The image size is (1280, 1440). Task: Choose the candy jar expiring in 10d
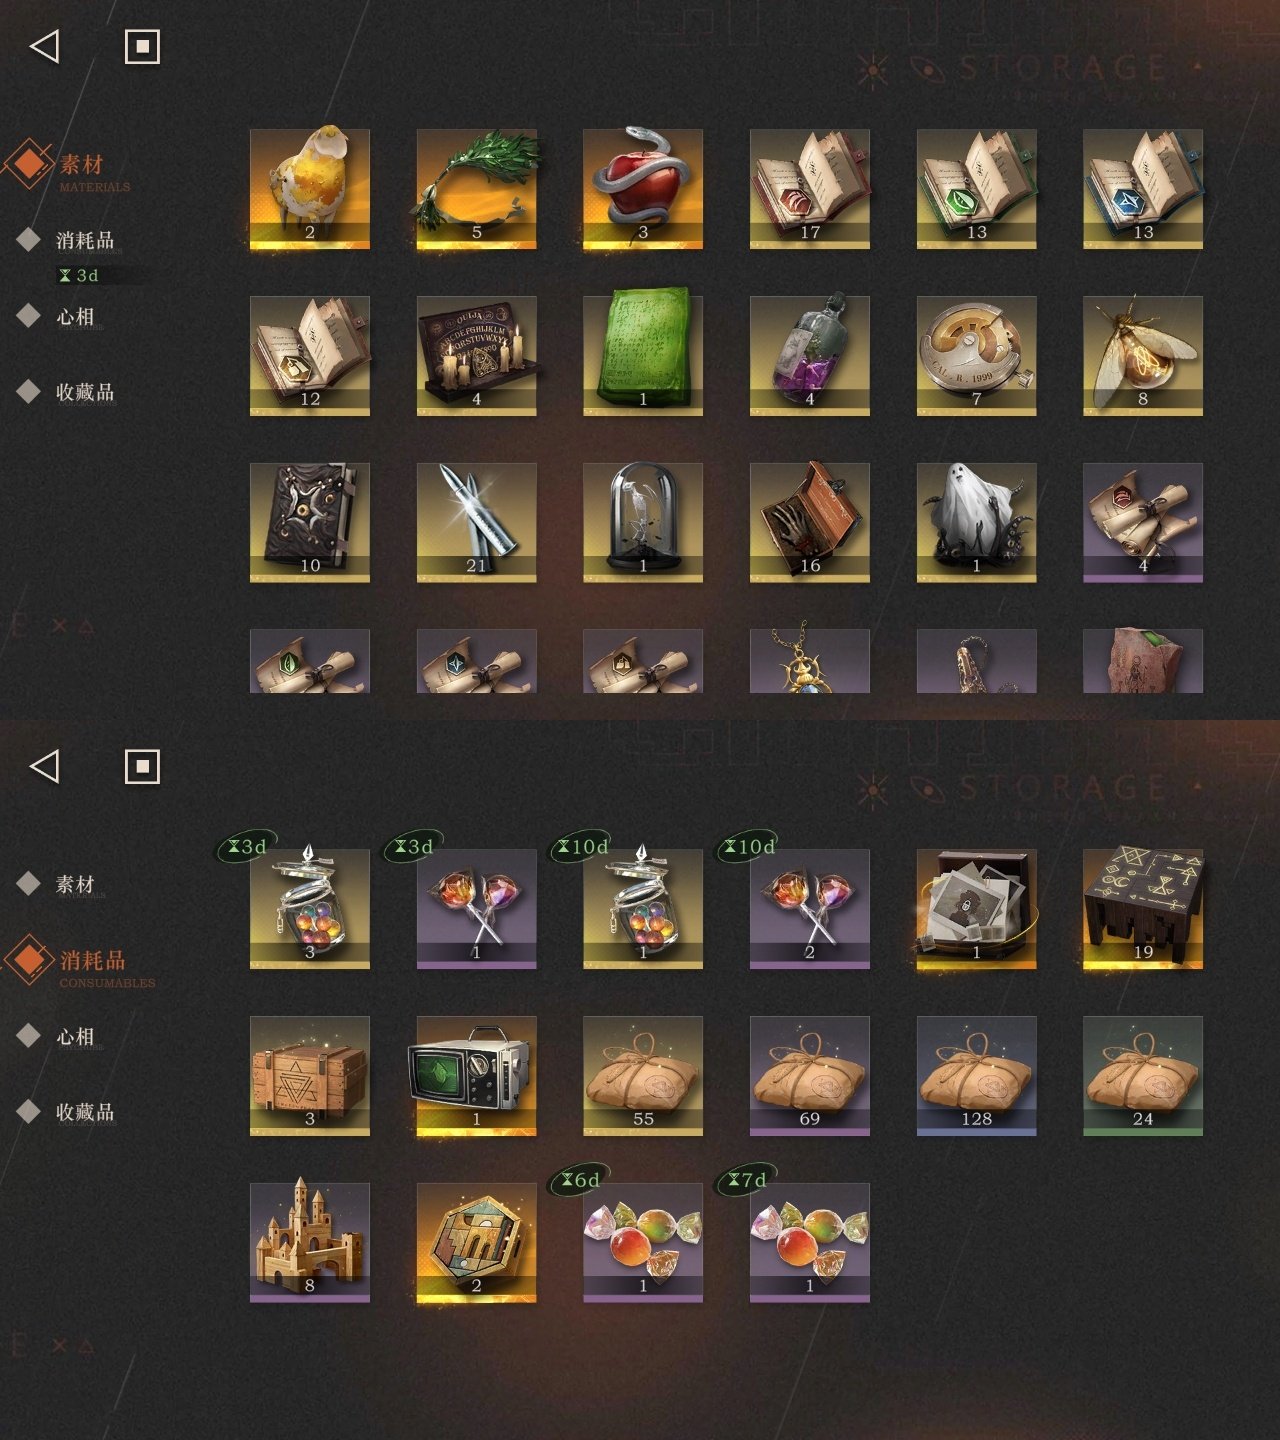(643, 909)
